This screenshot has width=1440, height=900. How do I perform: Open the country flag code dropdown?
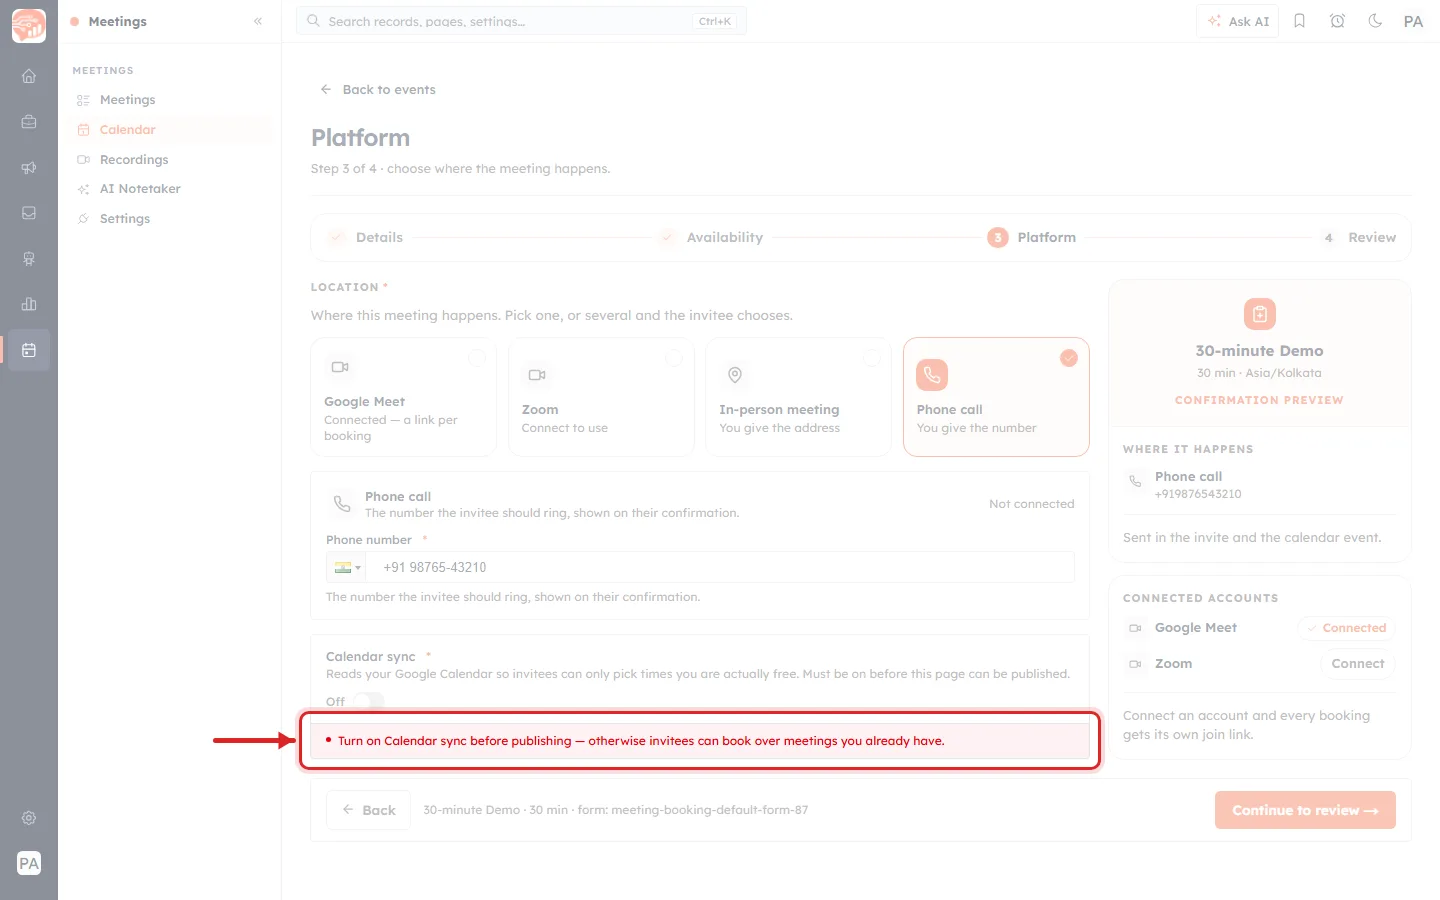click(347, 567)
